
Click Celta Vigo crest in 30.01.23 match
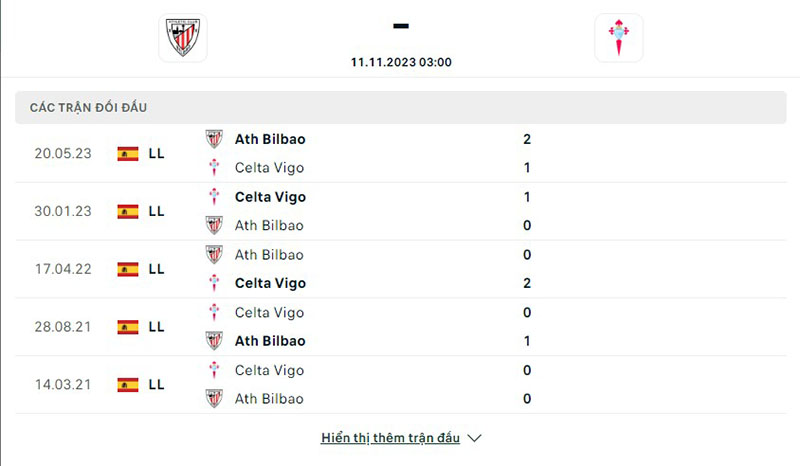pyautogui.click(x=214, y=197)
